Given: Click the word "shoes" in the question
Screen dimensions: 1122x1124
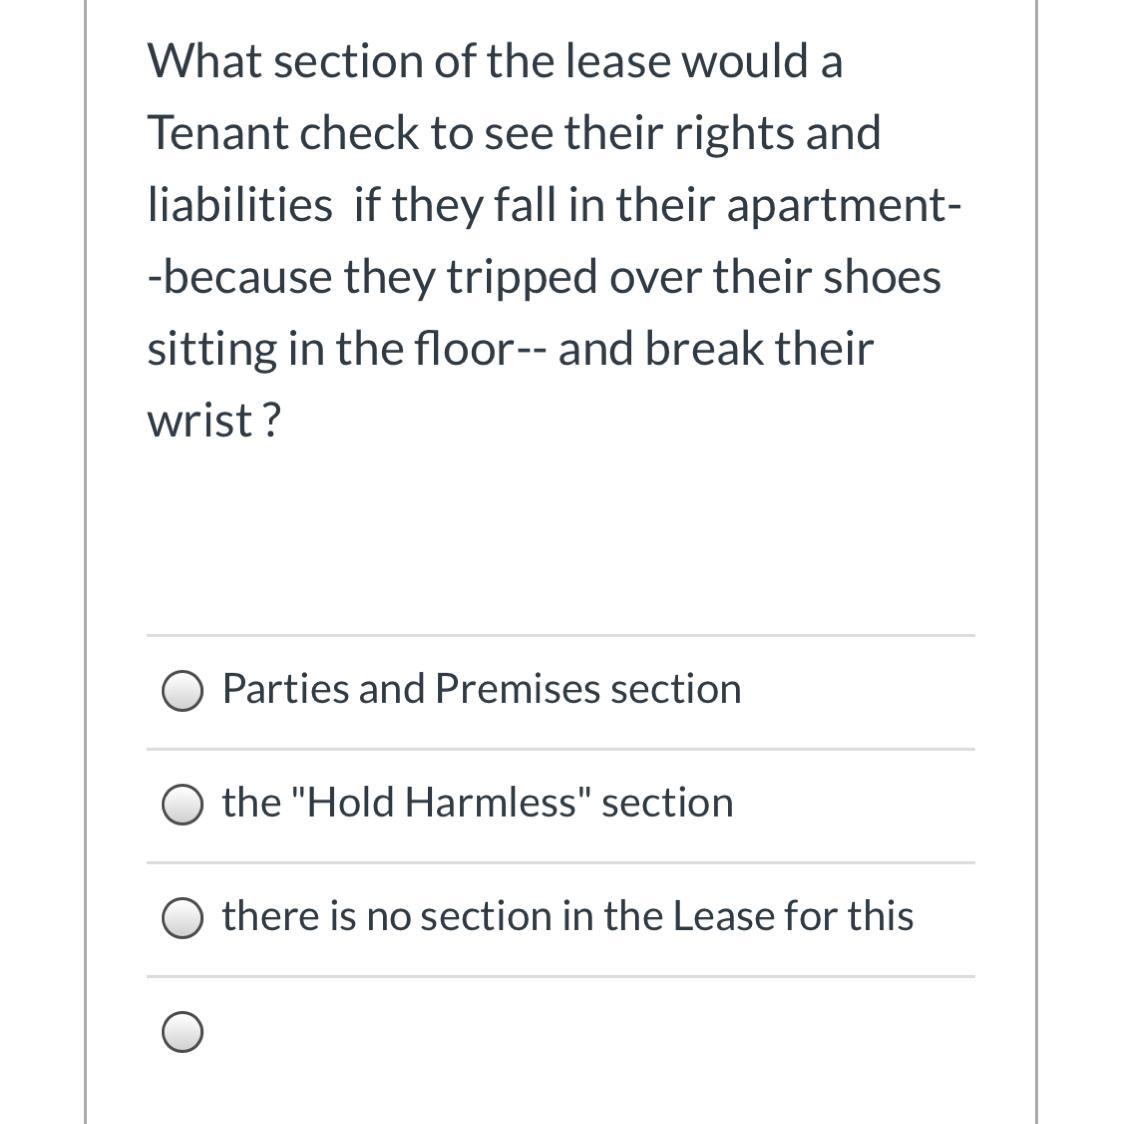Looking at the screenshot, I should click(x=881, y=277).
